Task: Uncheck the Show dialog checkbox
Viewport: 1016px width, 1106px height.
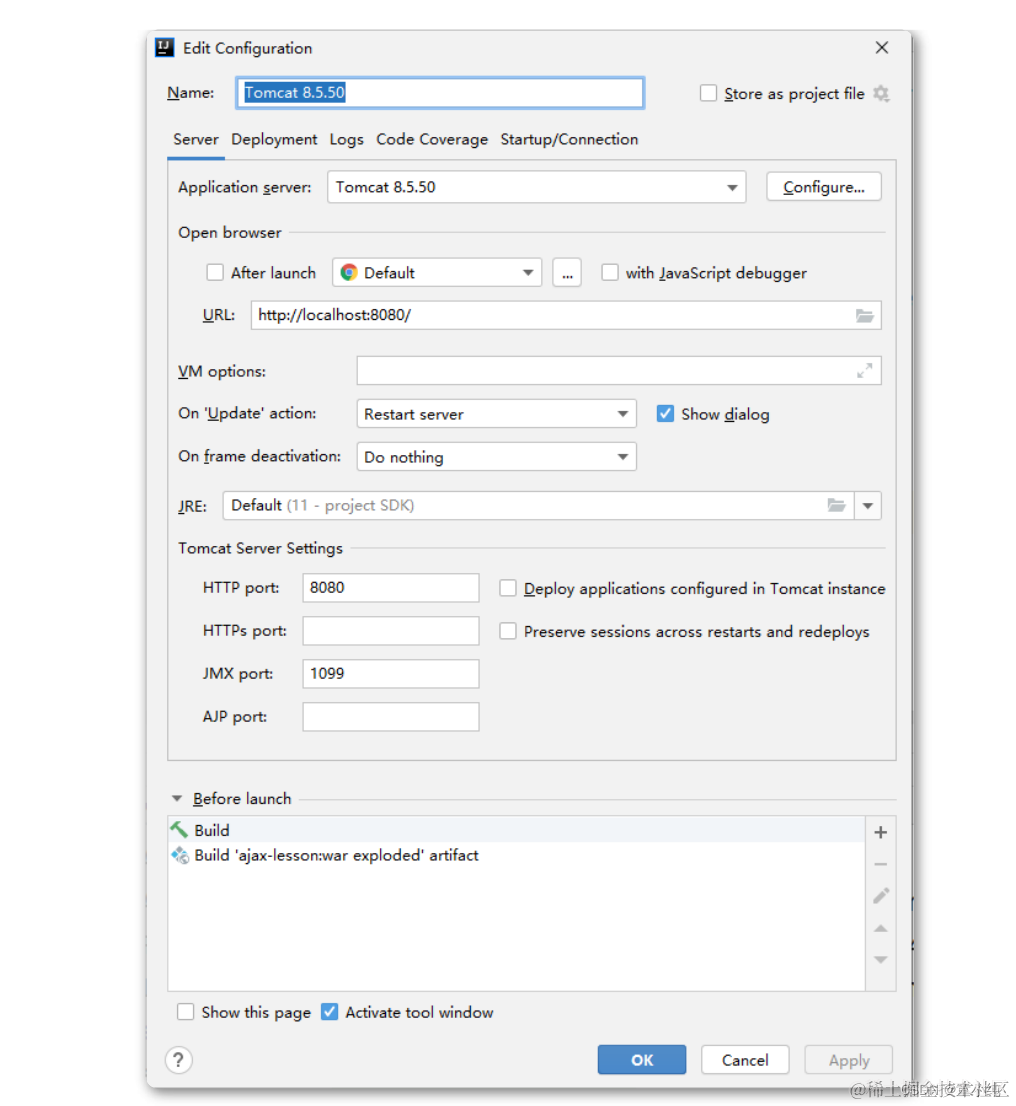Action: point(665,413)
